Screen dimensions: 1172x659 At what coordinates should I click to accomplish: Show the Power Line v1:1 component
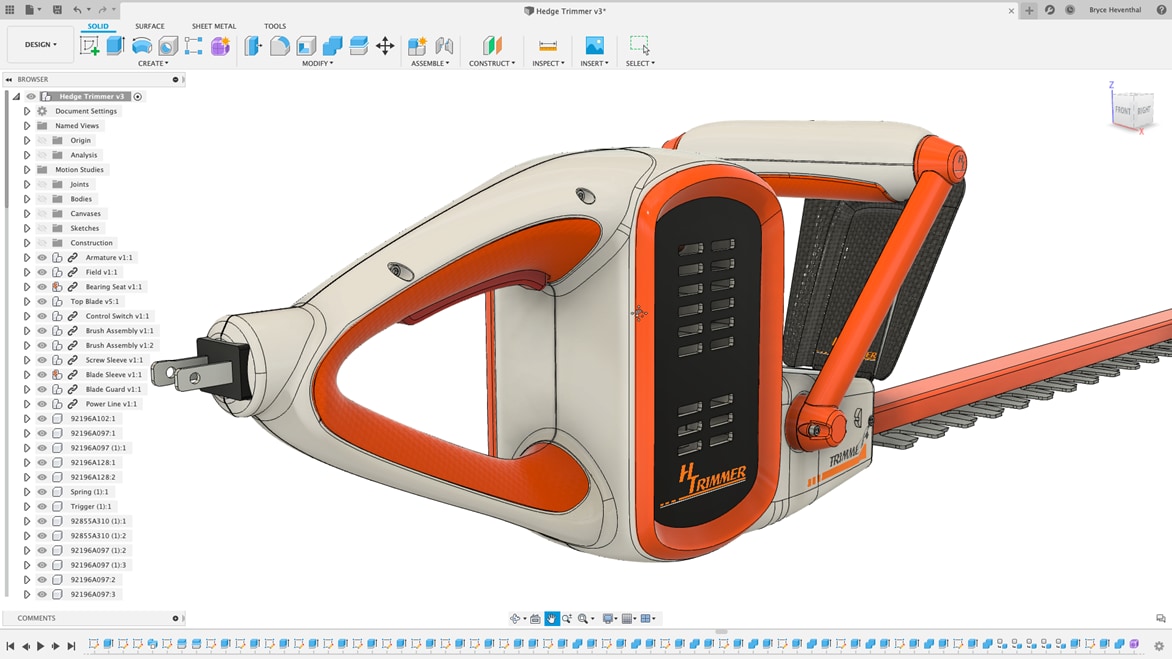[x=40, y=404]
